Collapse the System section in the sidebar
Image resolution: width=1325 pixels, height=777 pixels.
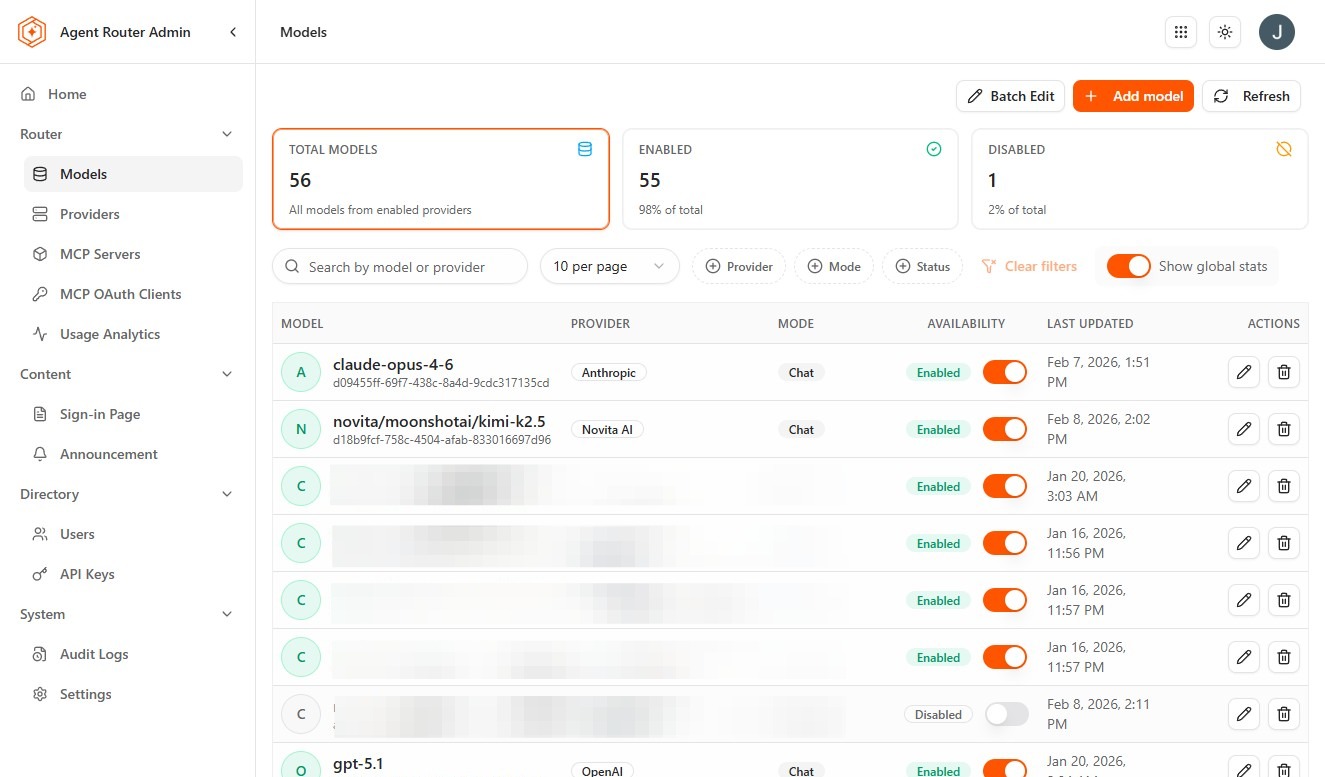227,614
